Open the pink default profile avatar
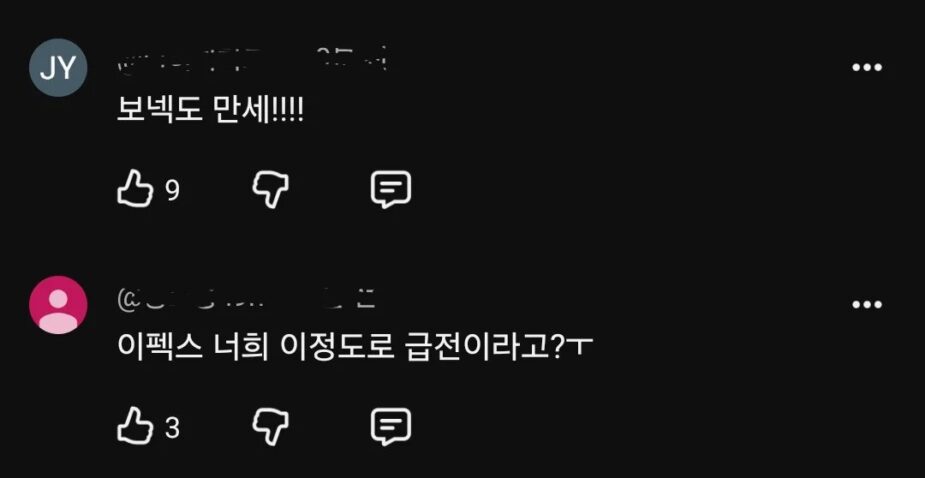This screenshot has height=478, width=925. pos(58,305)
